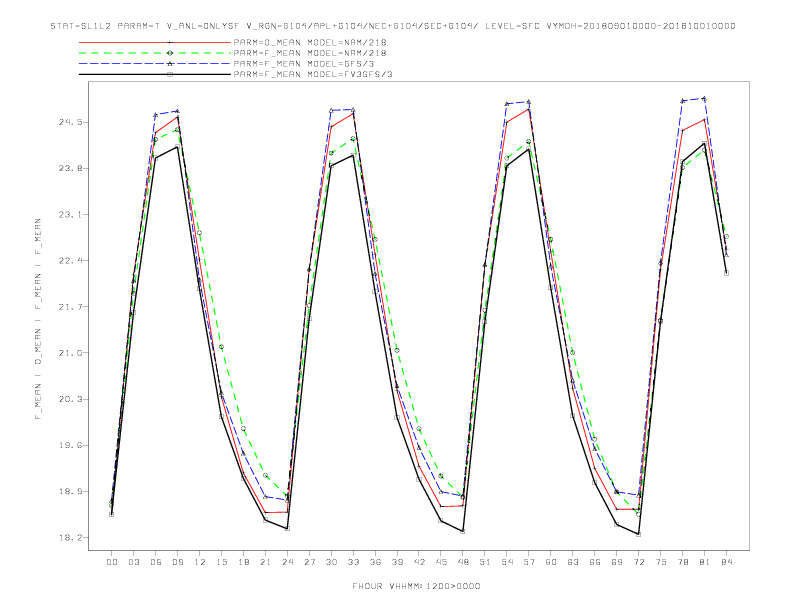Click x-axis tick label 24
Screen dimensions: 792x612
[287, 562]
